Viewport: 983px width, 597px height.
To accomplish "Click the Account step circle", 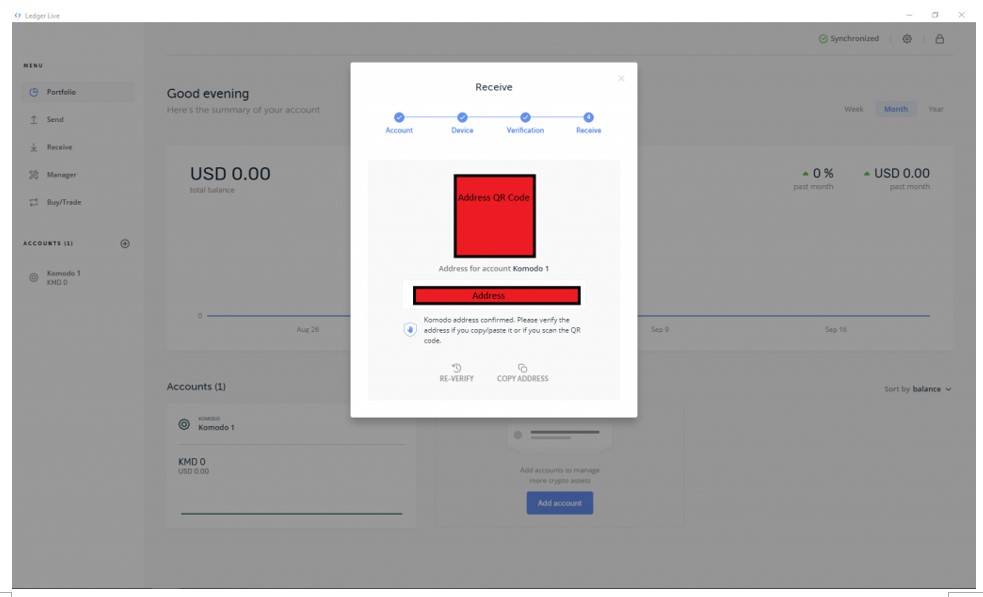I will pyautogui.click(x=399, y=117).
